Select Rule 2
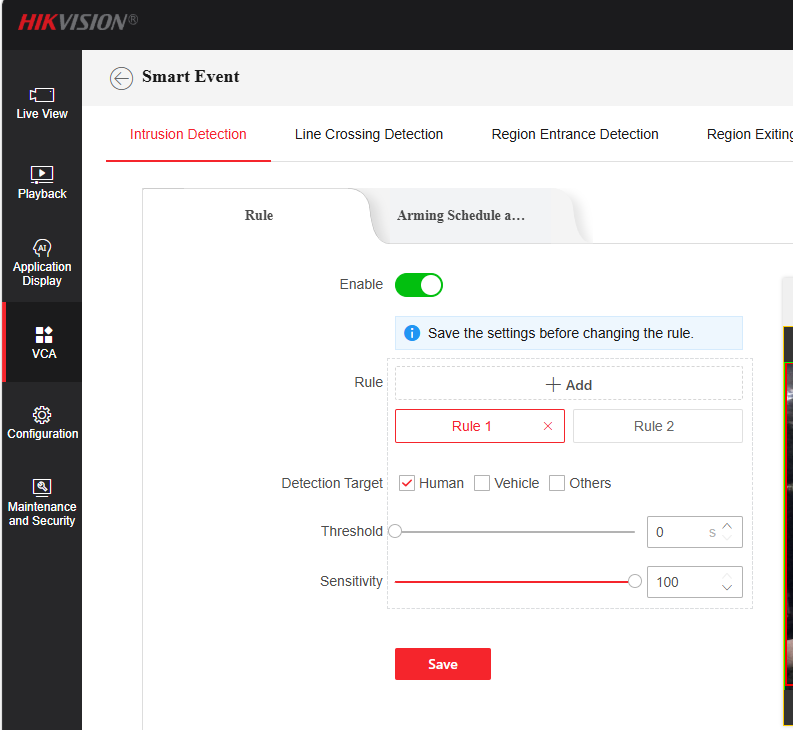Screen dimensions: 793x730 coord(657,426)
